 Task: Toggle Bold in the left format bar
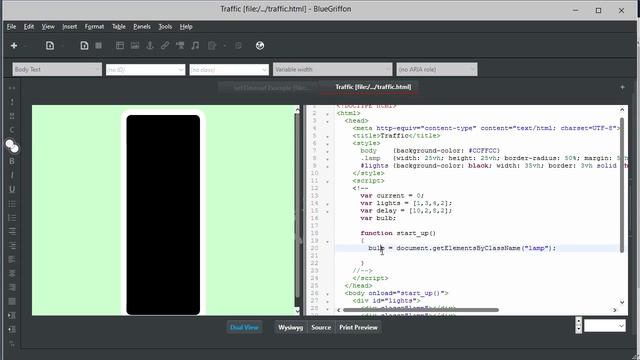click(12, 161)
